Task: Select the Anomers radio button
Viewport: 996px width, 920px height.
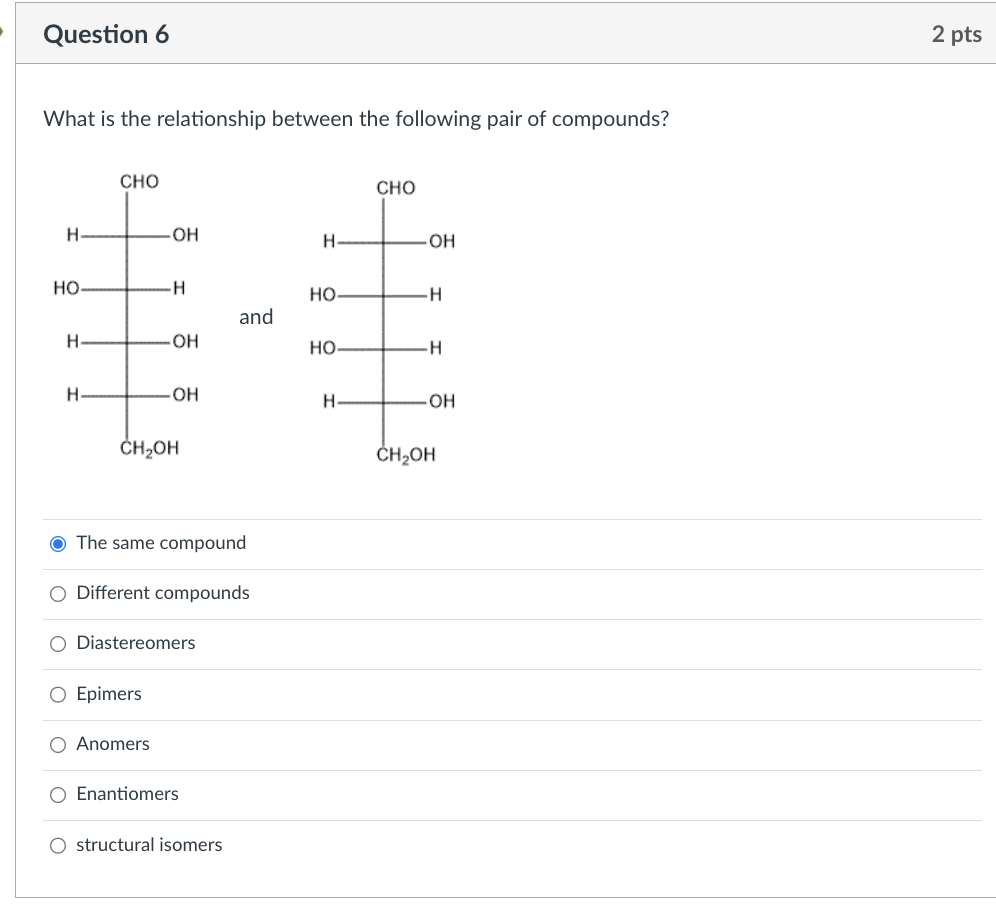Action: tap(59, 745)
